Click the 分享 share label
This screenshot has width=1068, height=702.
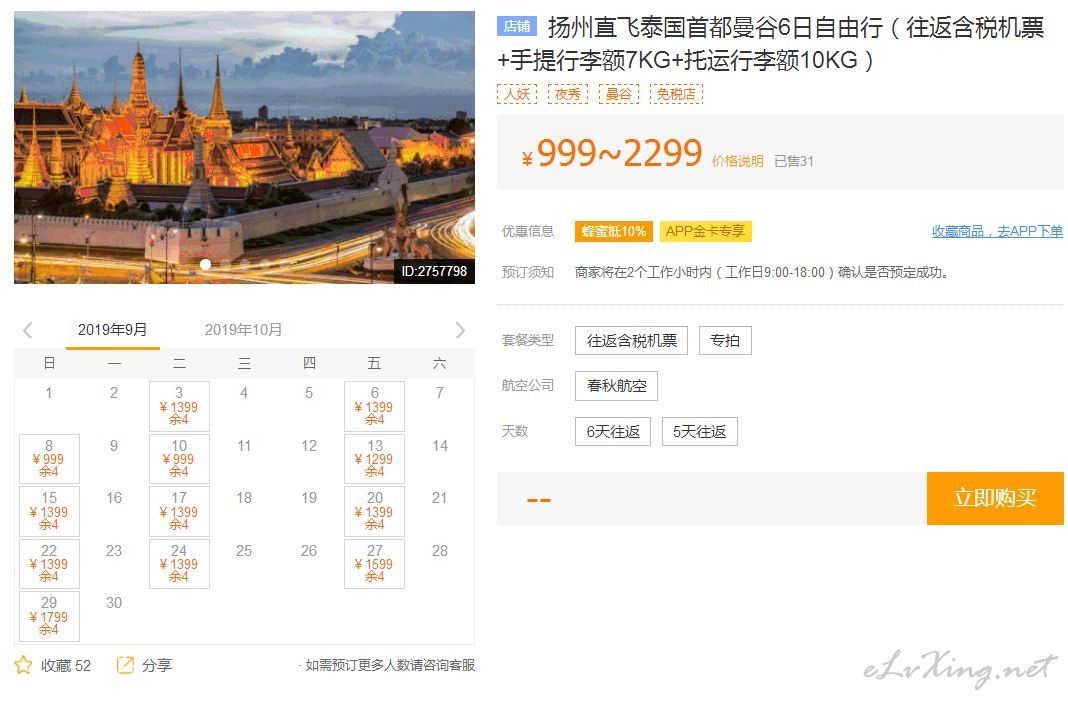point(157,665)
